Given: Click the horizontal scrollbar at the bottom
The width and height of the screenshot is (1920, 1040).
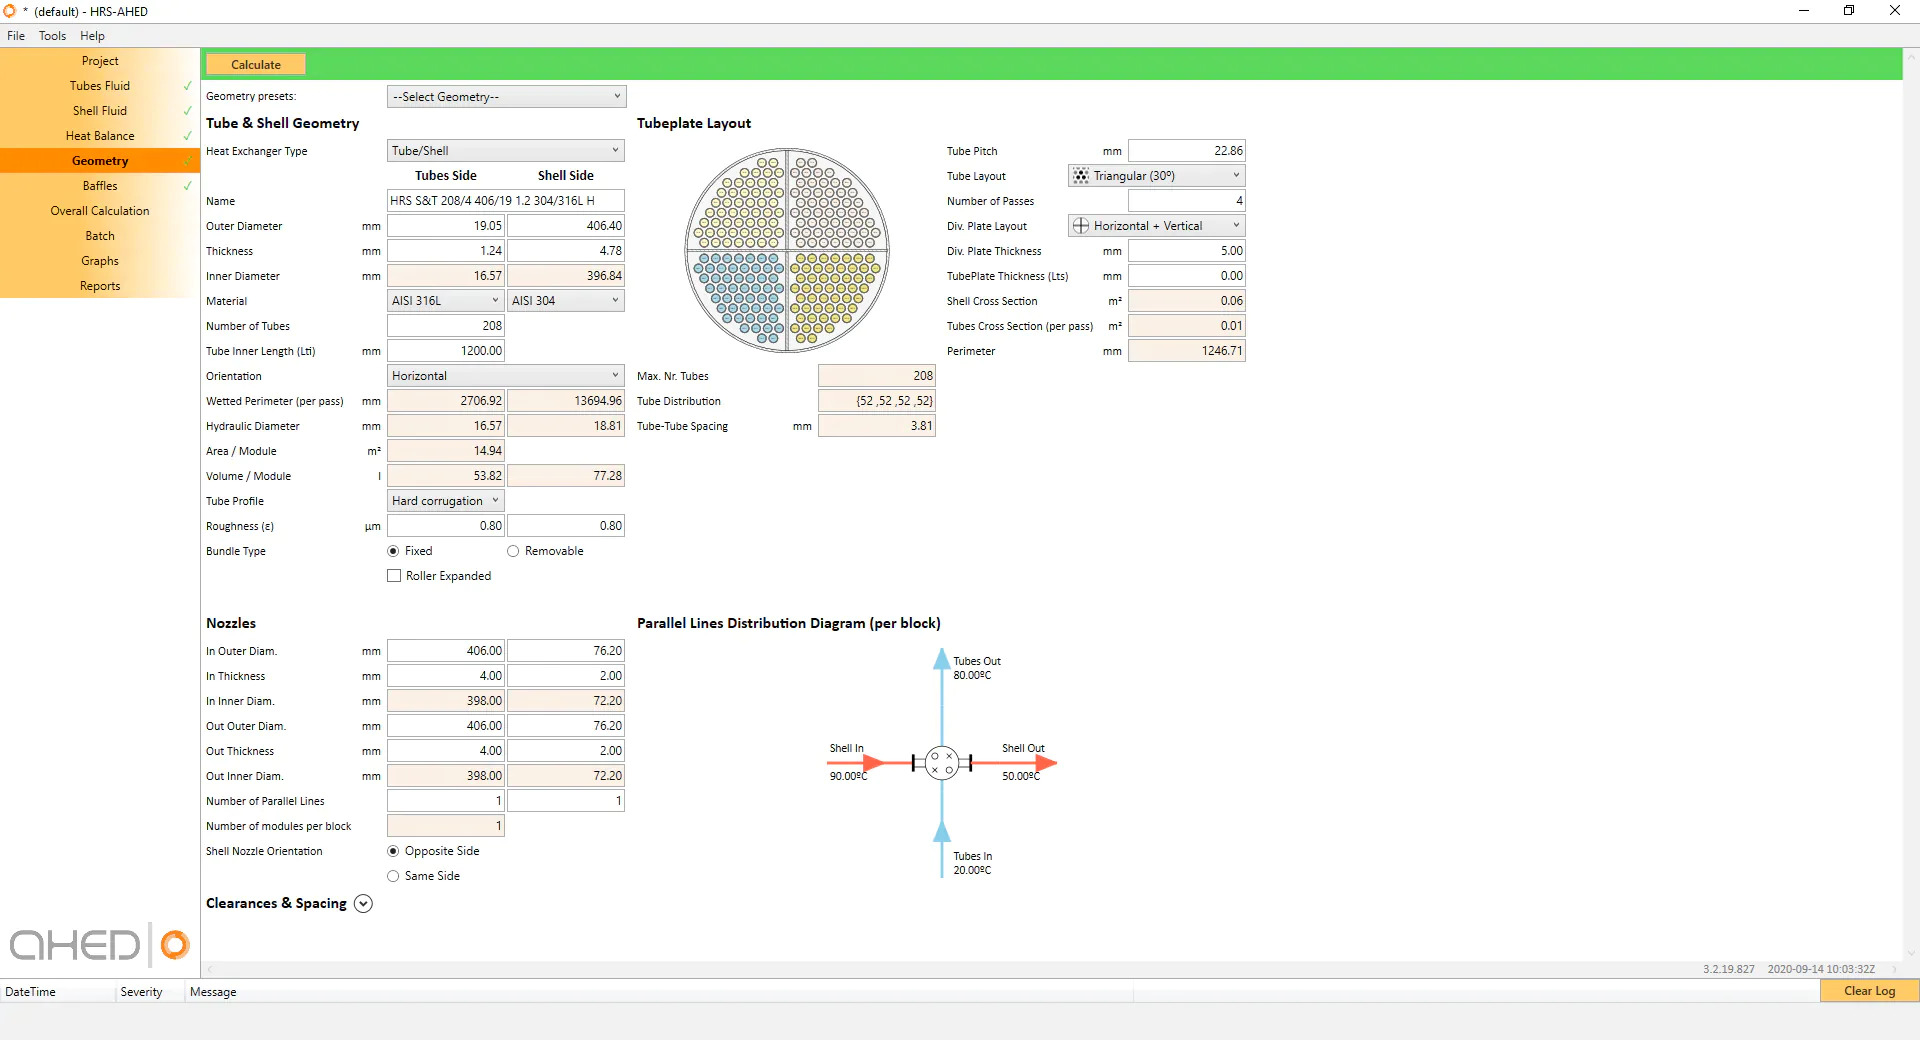Looking at the screenshot, I should (x=1052, y=969).
